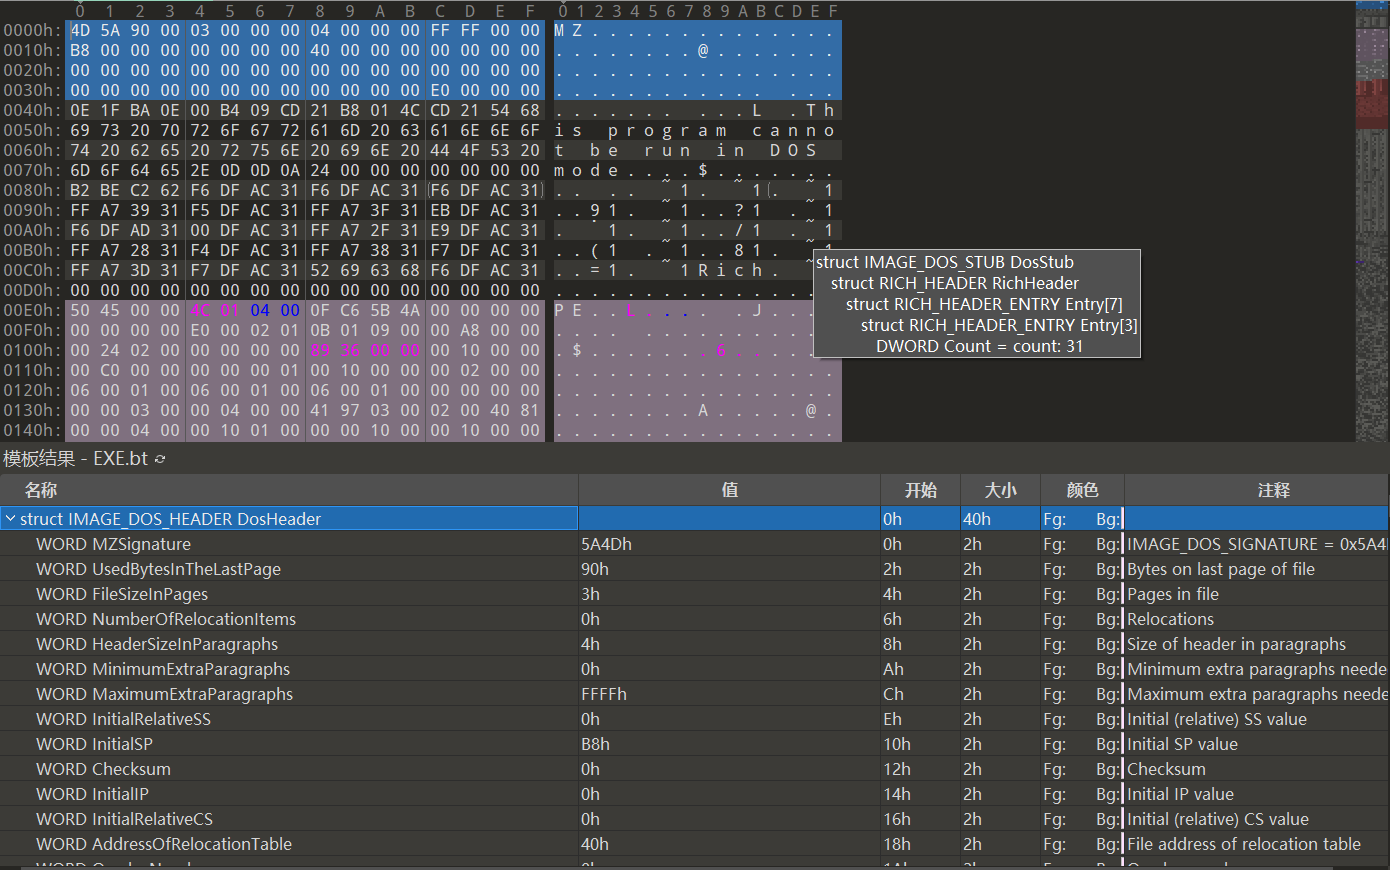Click the 0000h: address label in hex view

[32, 30]
